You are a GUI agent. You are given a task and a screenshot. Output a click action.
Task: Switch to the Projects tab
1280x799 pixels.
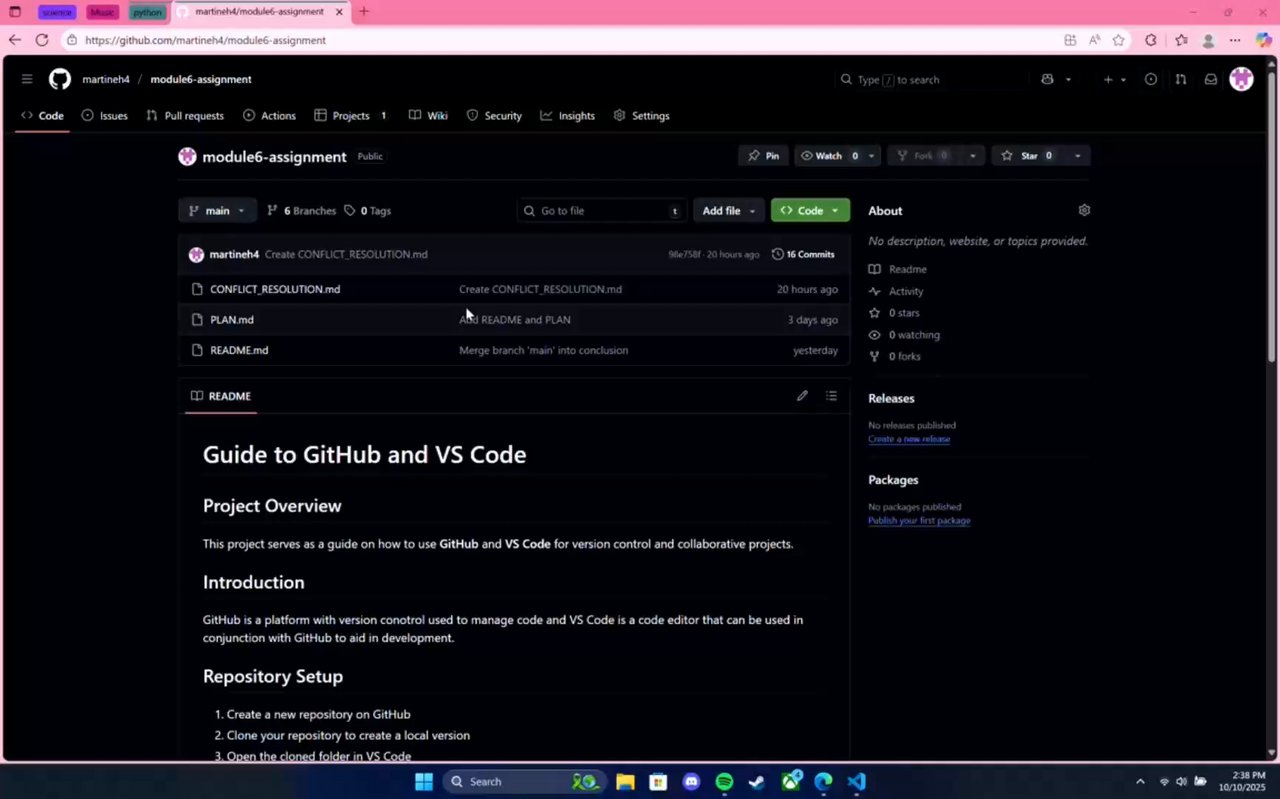(x=350, y=116)
